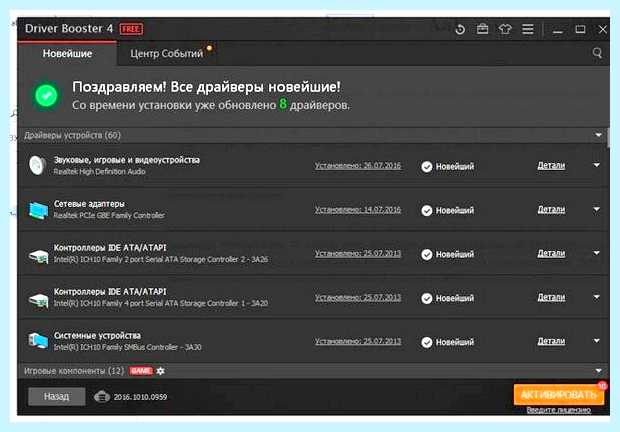Open the skin T-shirt icon
The height and width of the screenshot is (432, 620).
(505, 29)
